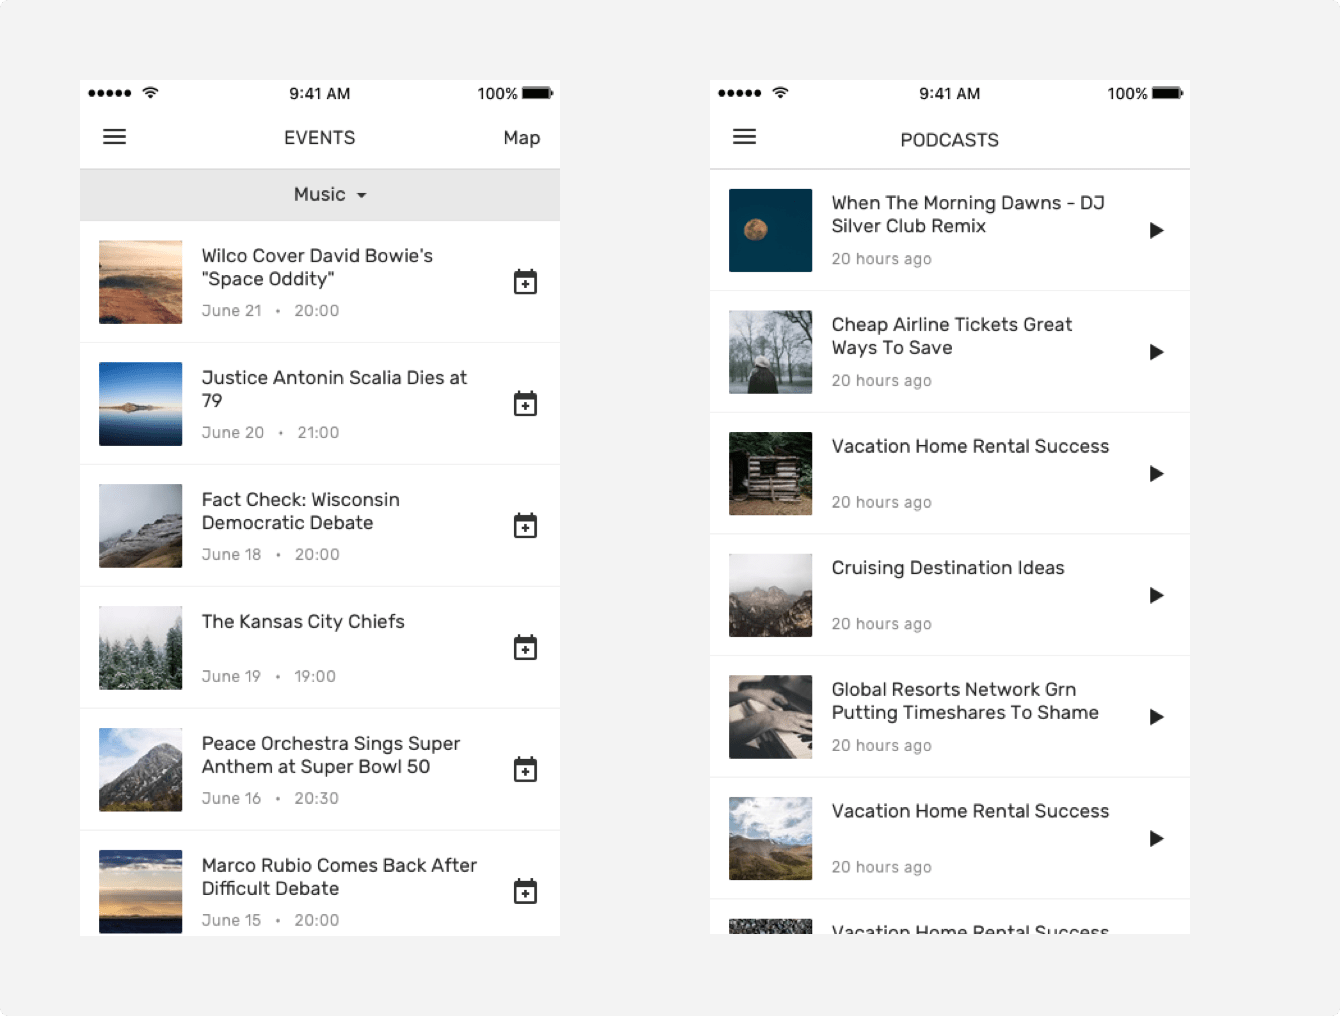Open the Global Resorts Network podcast episode
1340x1016 pixels.
pos(964,701)
